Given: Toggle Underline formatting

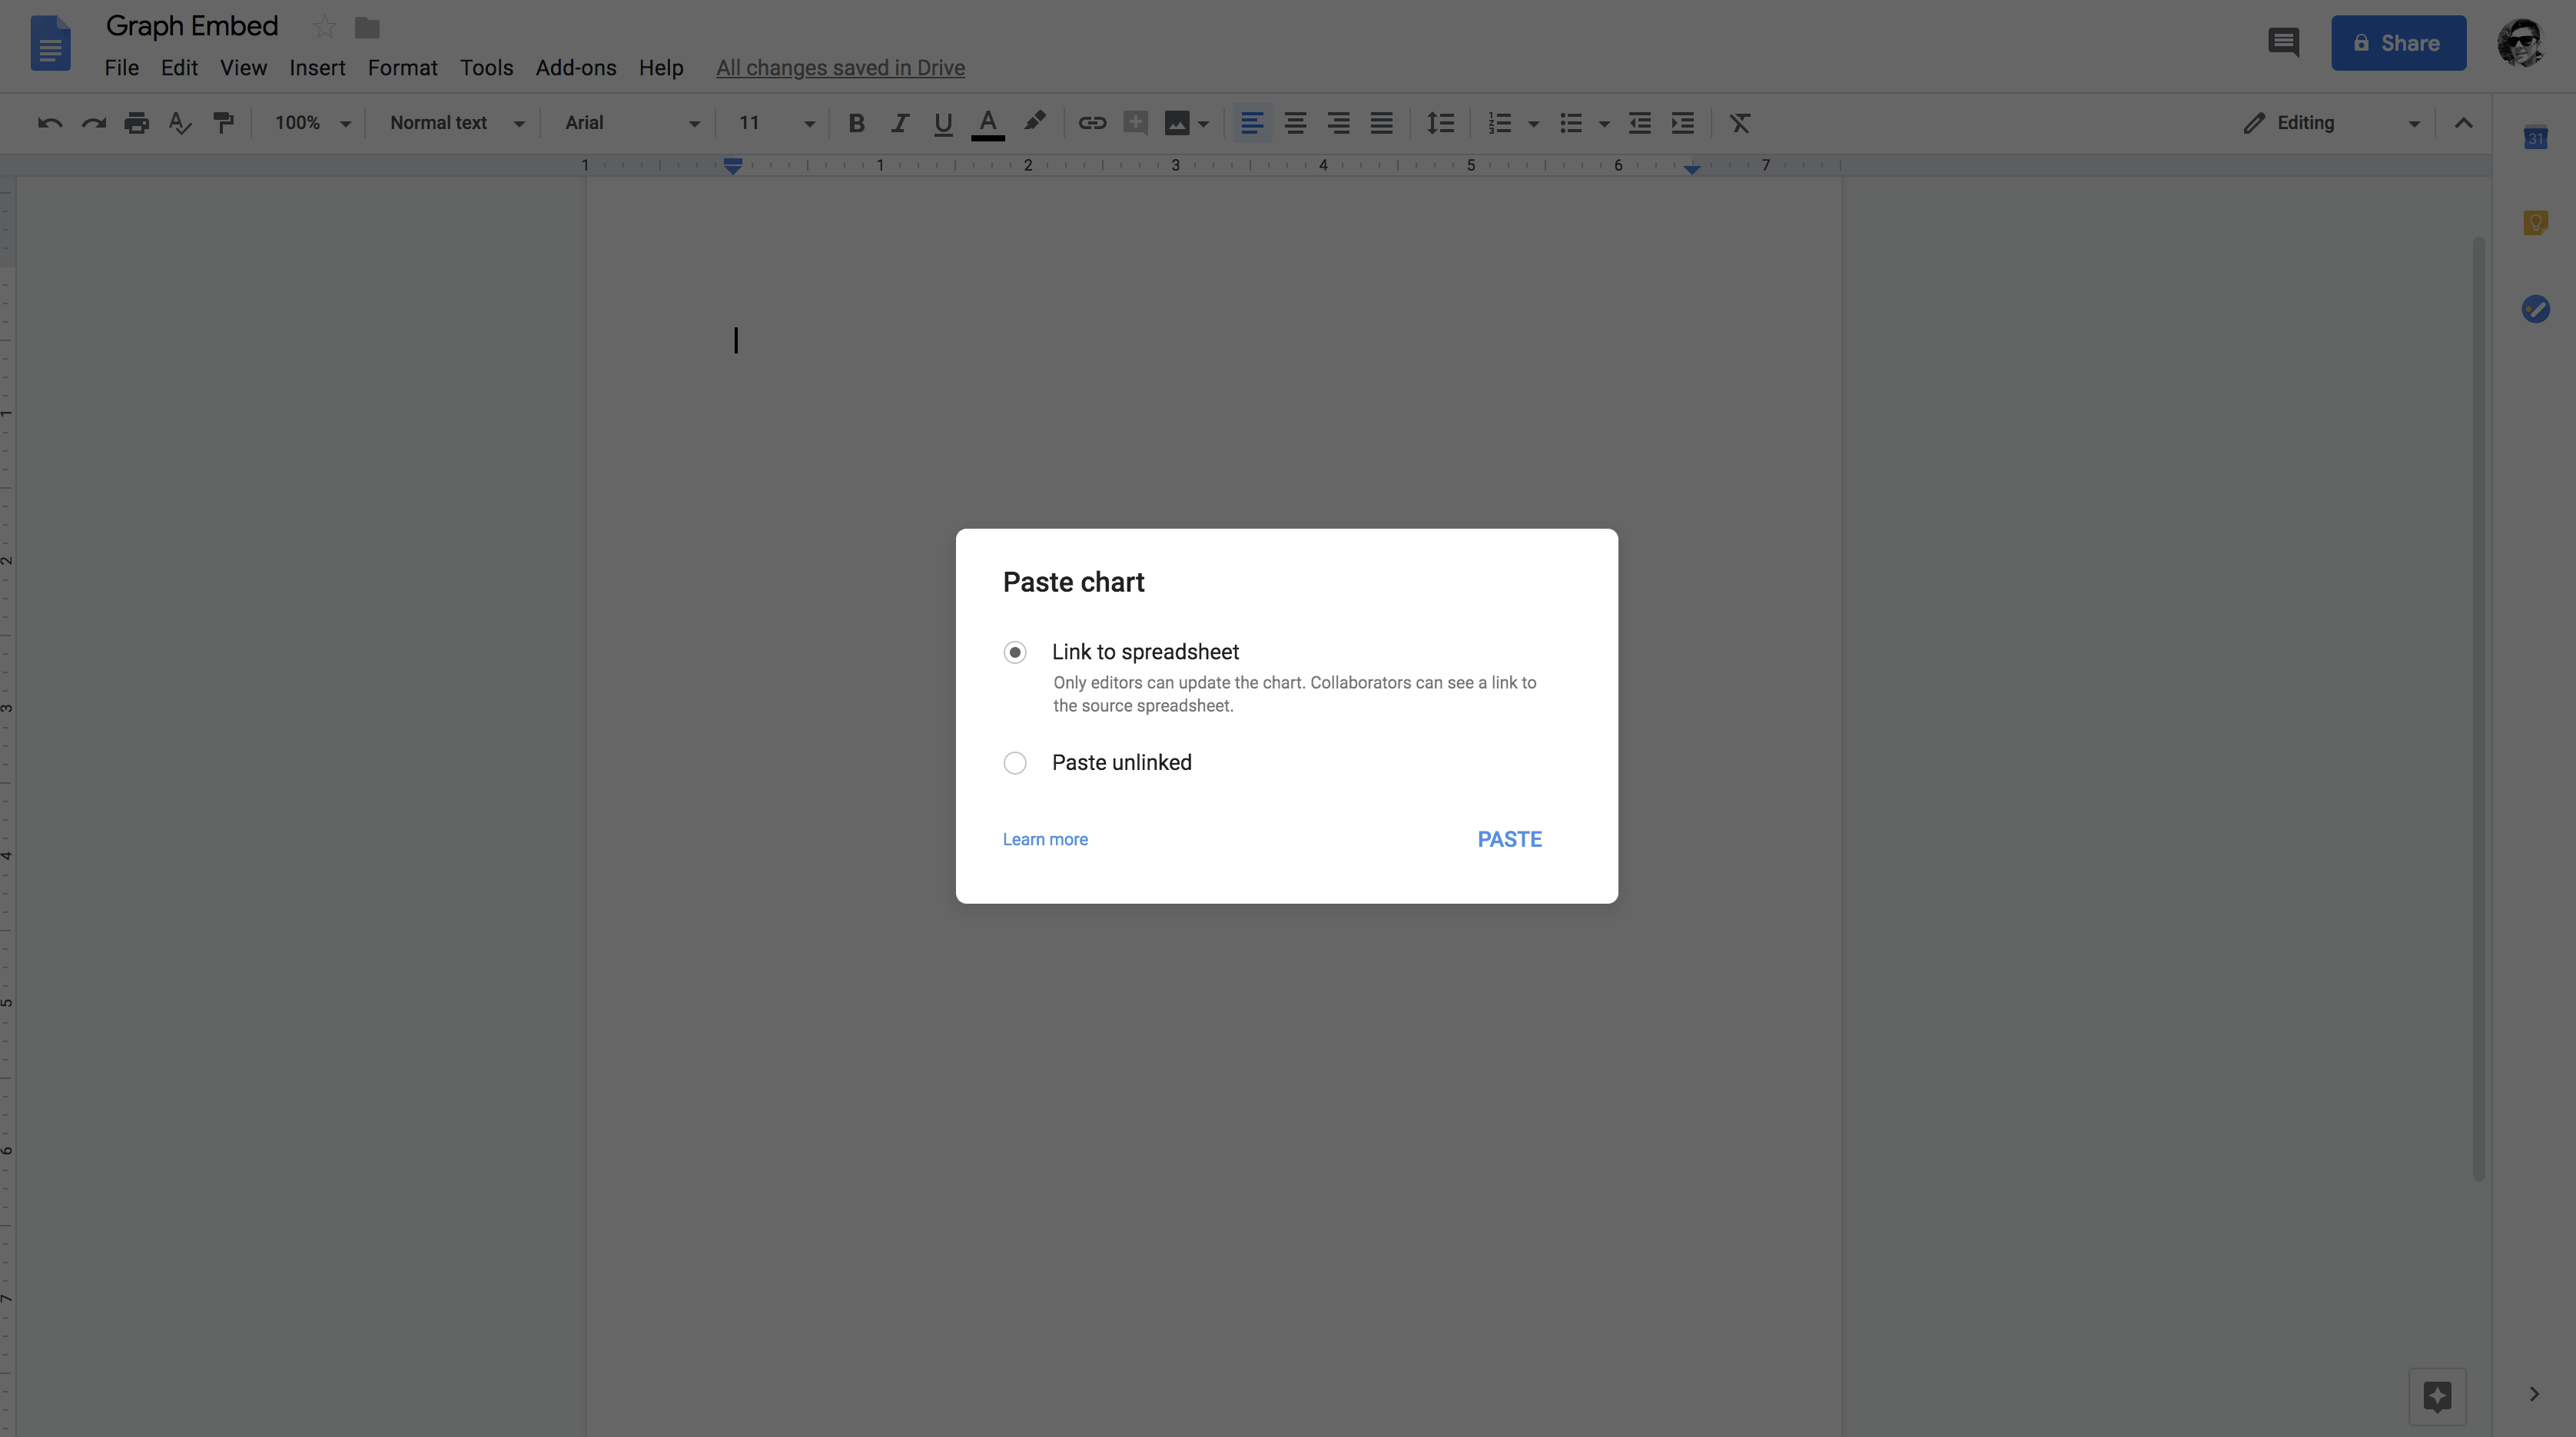Looking at the screenshot, I should coord(943,123).
